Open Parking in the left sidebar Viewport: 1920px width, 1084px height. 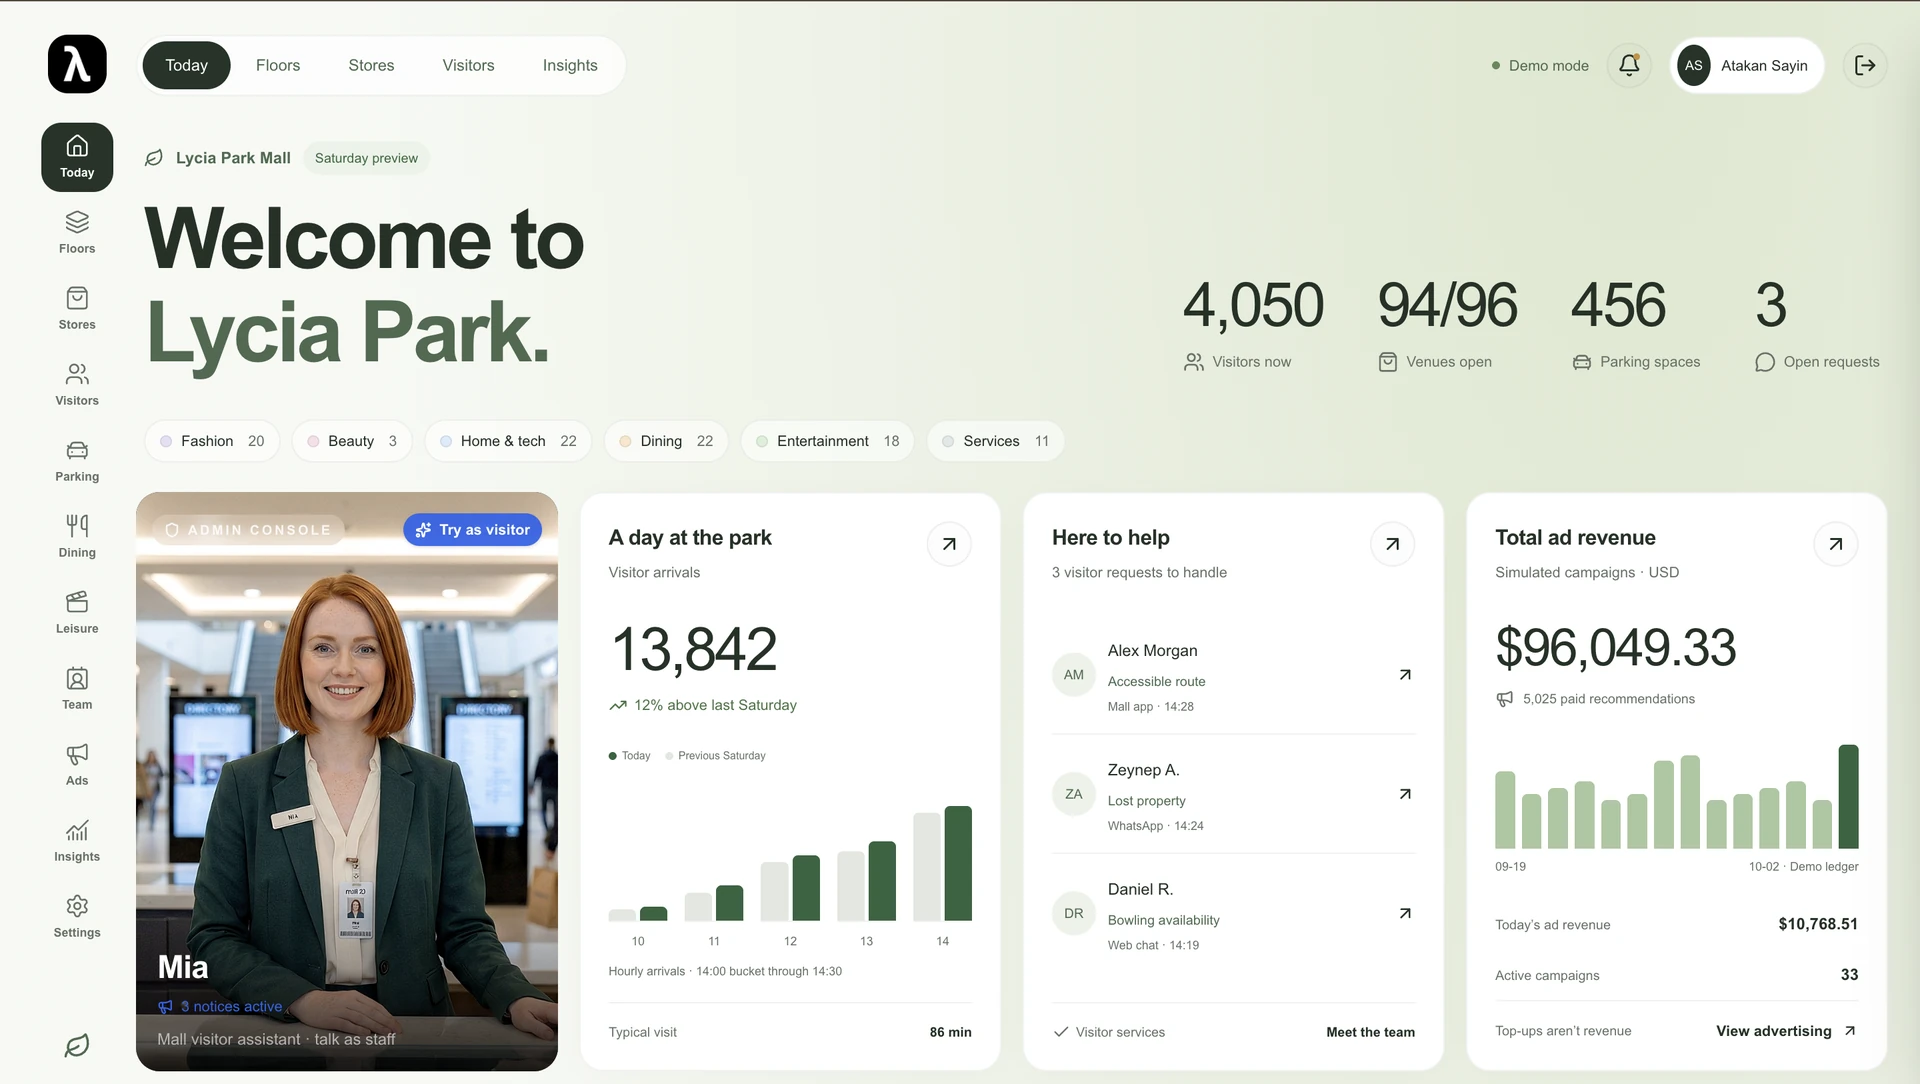click(77, 460)
